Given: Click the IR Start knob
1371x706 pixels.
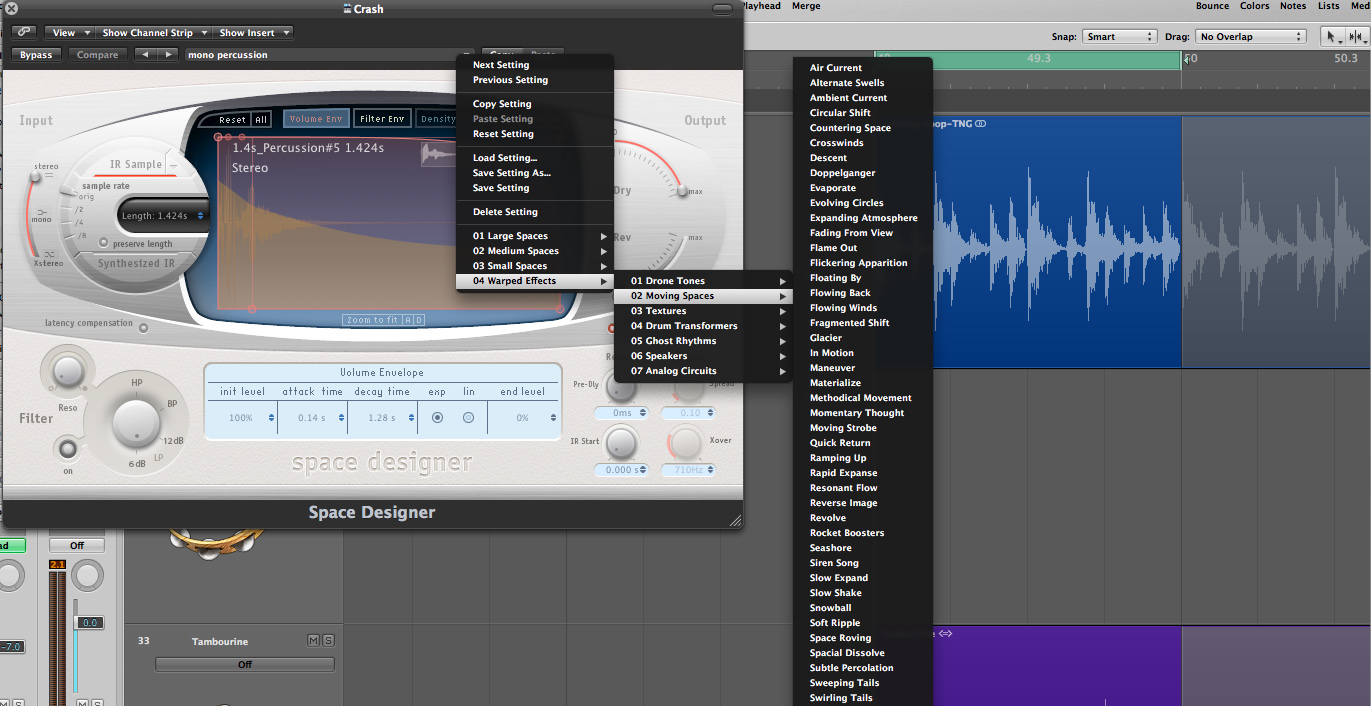Looking at the screenshot, I should [621, 443].
